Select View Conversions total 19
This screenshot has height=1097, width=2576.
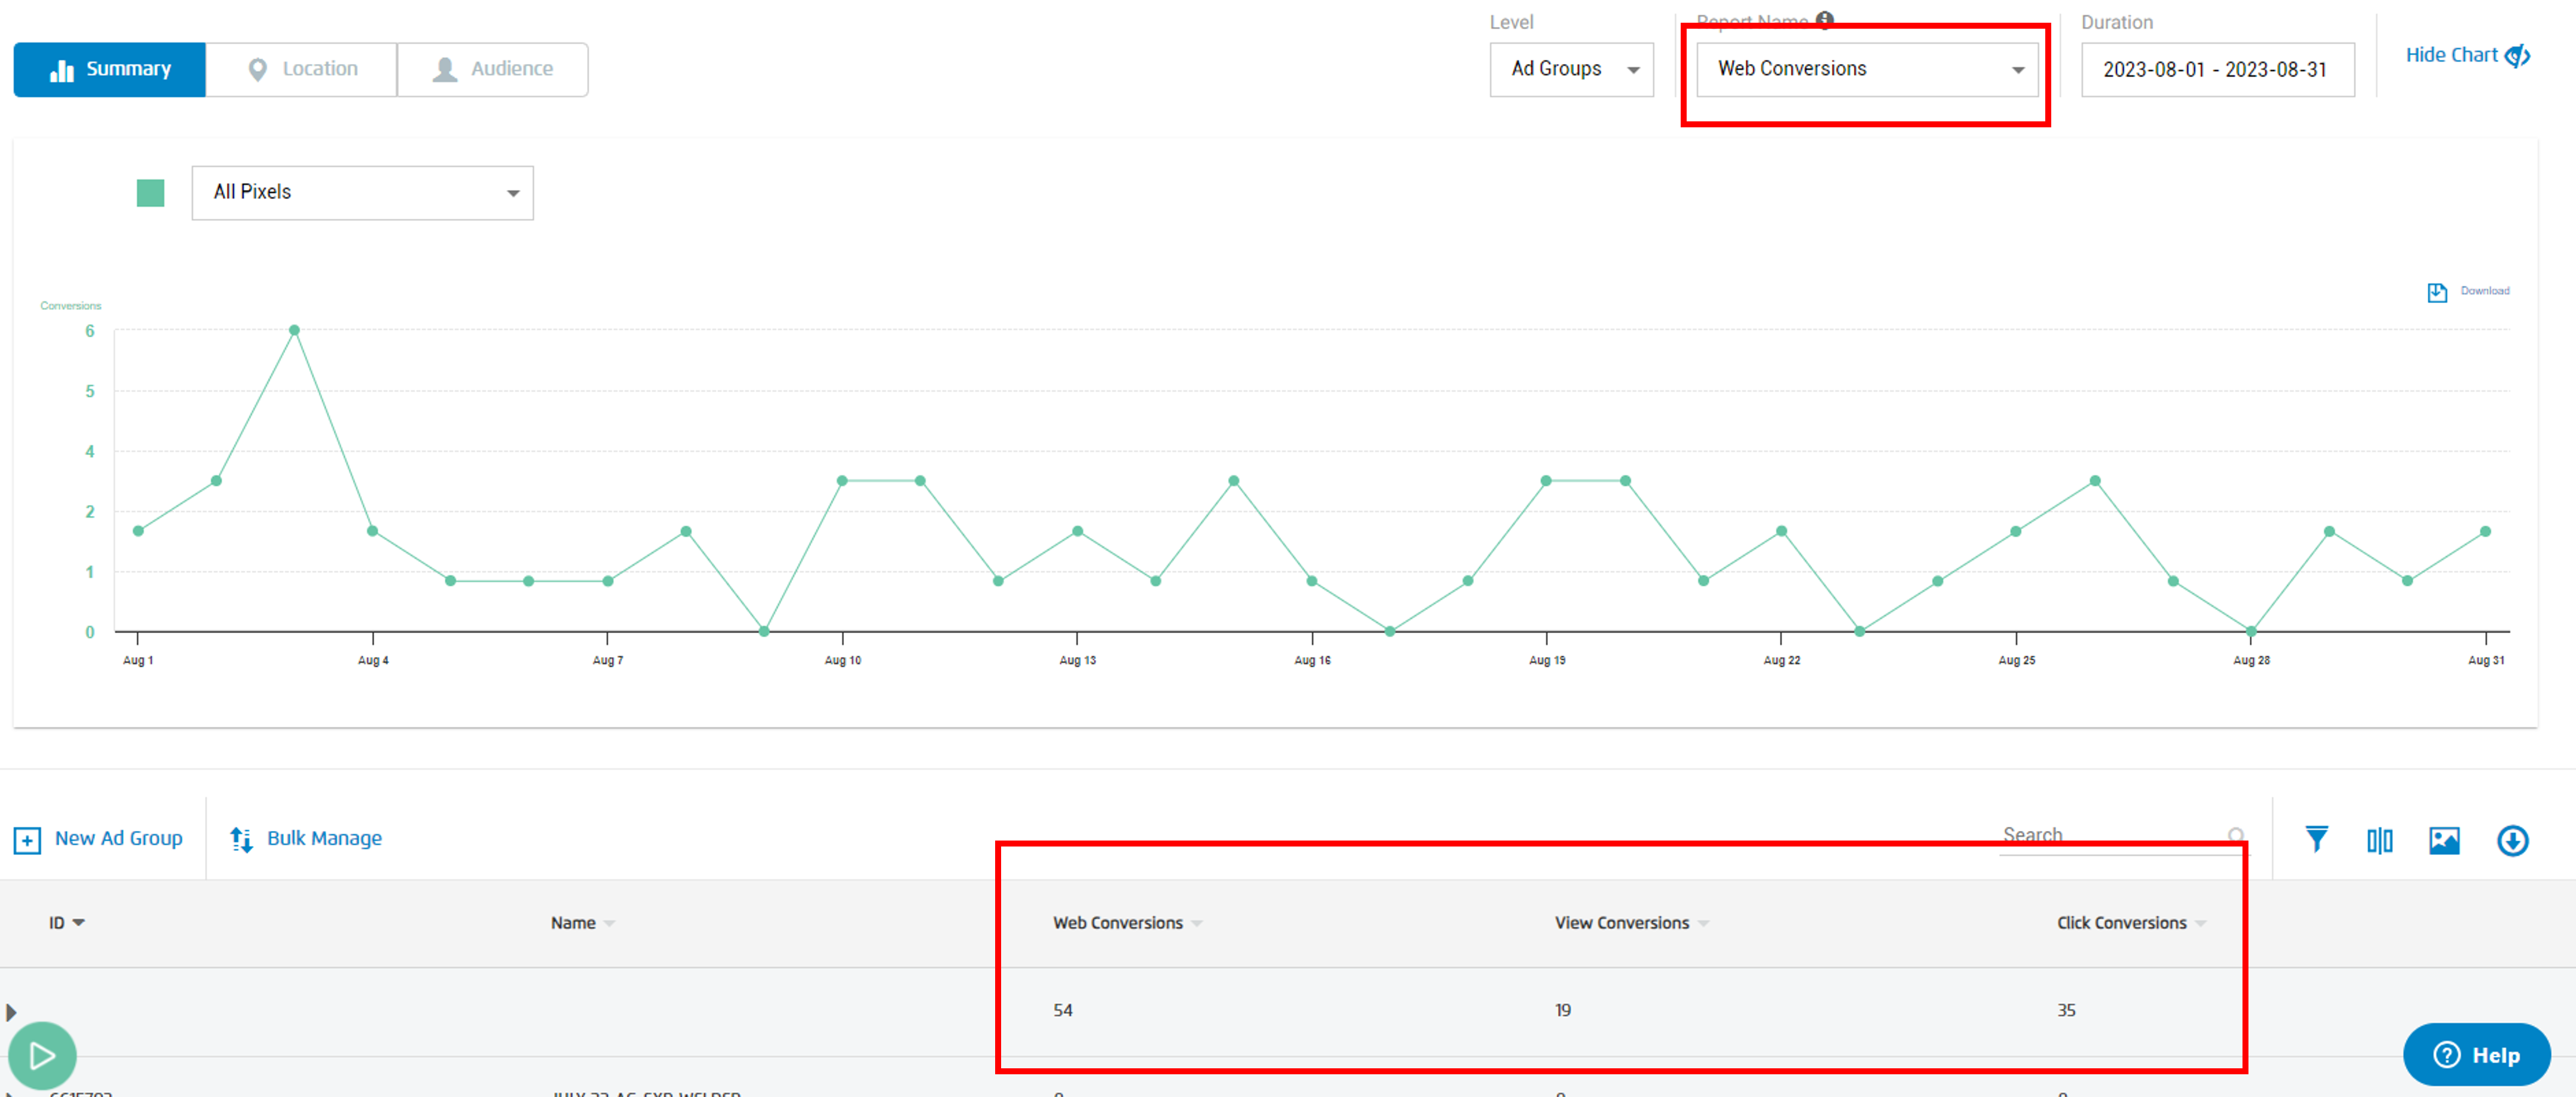pos(1563,1010)
